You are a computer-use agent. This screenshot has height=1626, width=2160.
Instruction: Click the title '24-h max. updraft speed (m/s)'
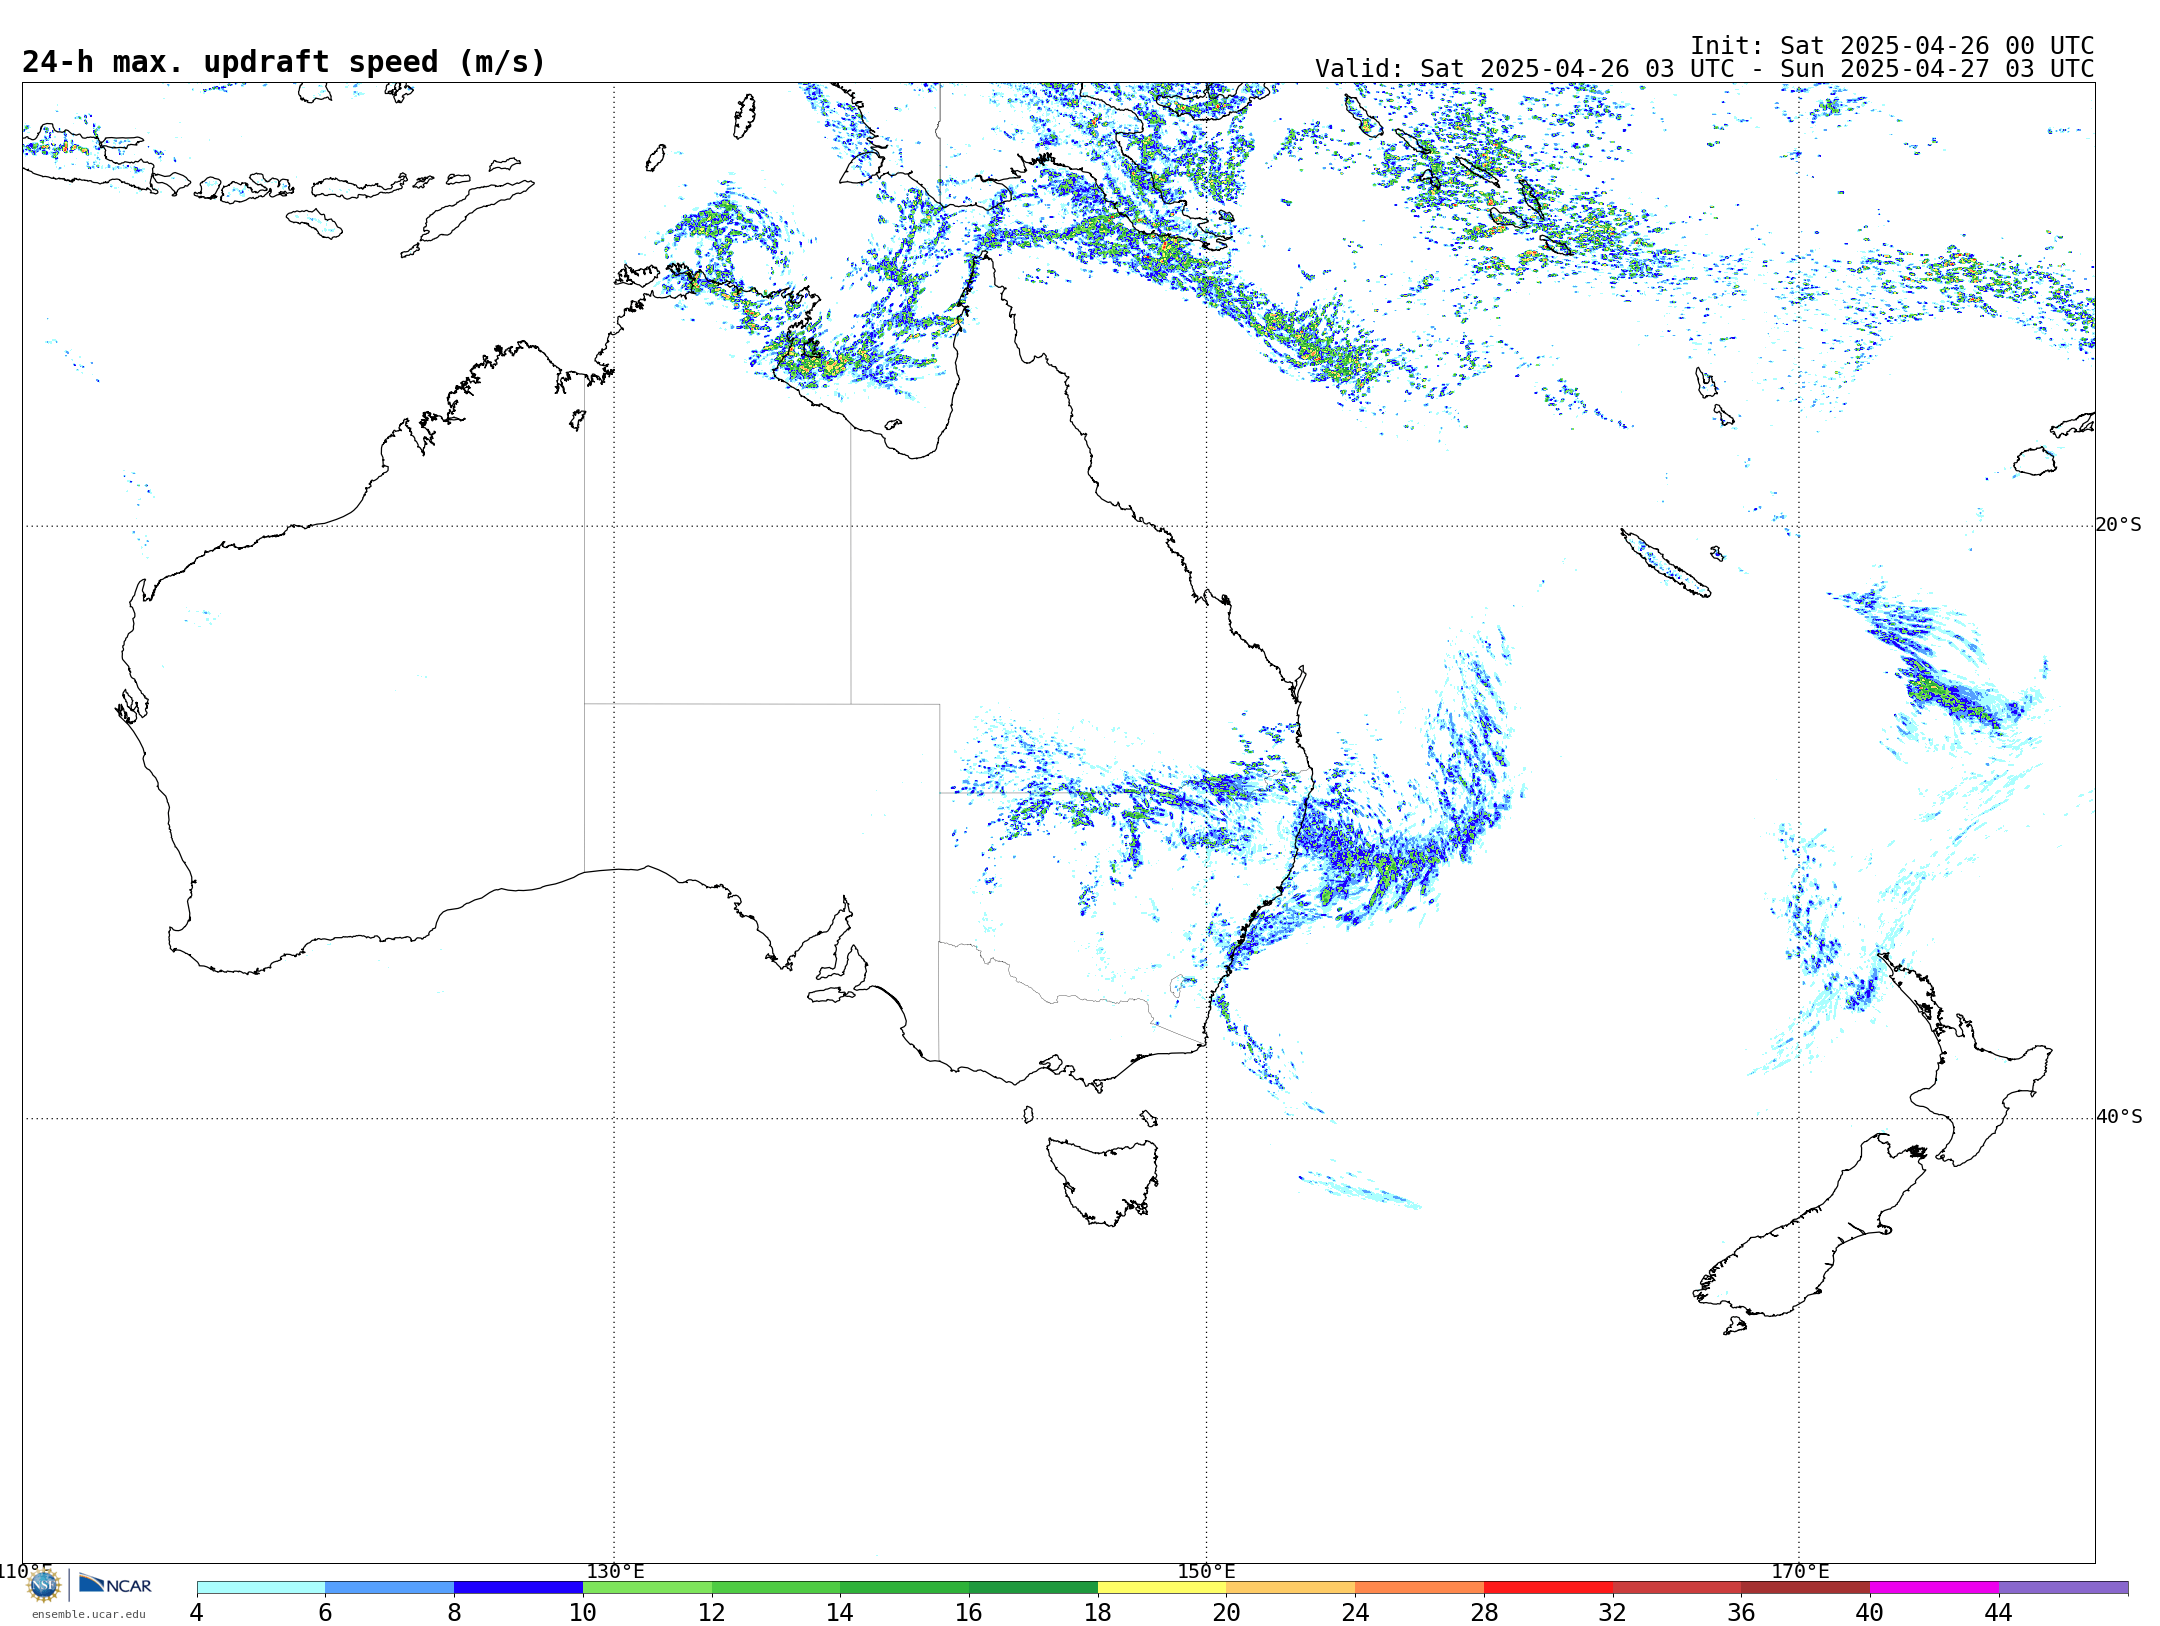(x=284, y=62)
